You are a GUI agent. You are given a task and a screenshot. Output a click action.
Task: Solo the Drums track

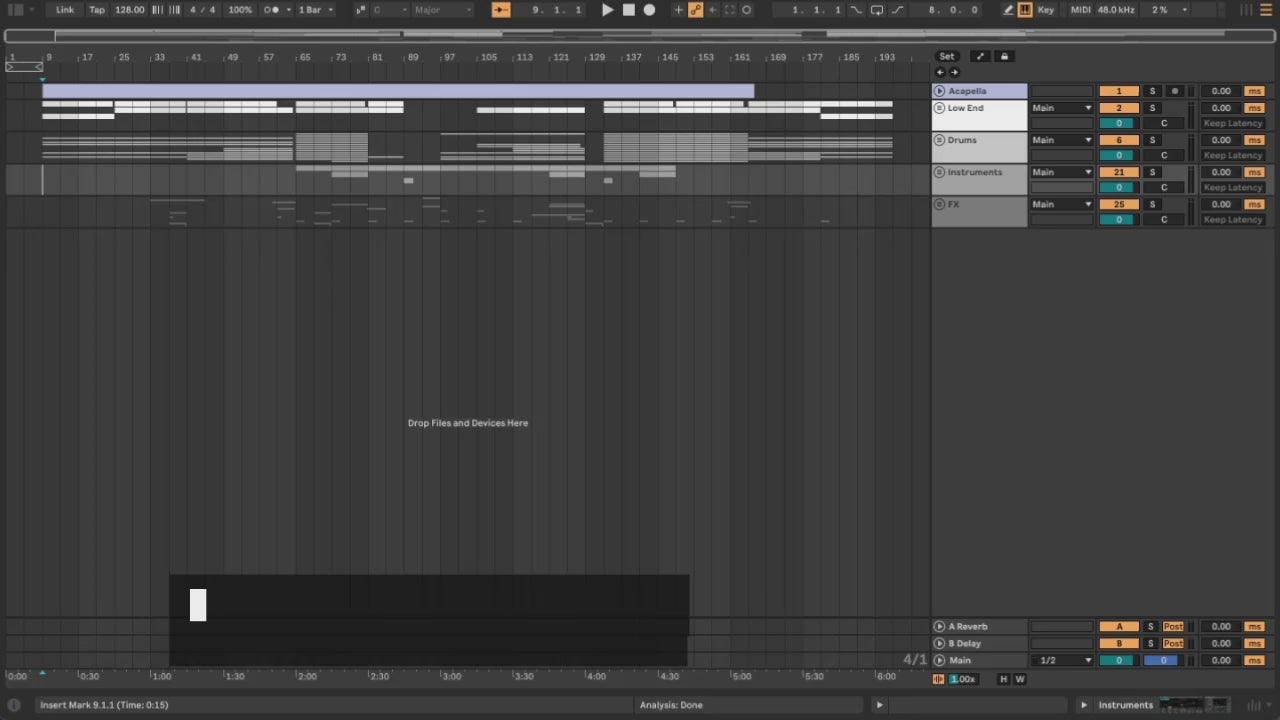1152,140
